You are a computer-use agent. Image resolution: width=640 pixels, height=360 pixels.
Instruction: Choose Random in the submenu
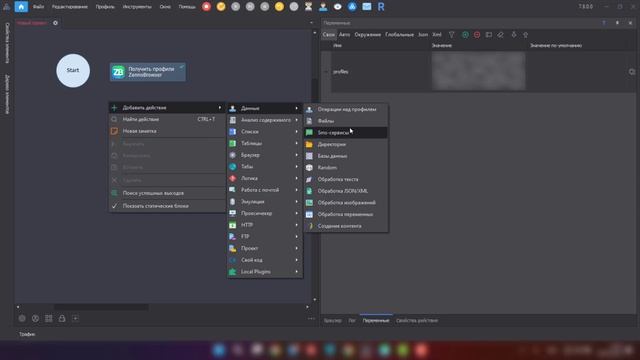tap(346, 168)
